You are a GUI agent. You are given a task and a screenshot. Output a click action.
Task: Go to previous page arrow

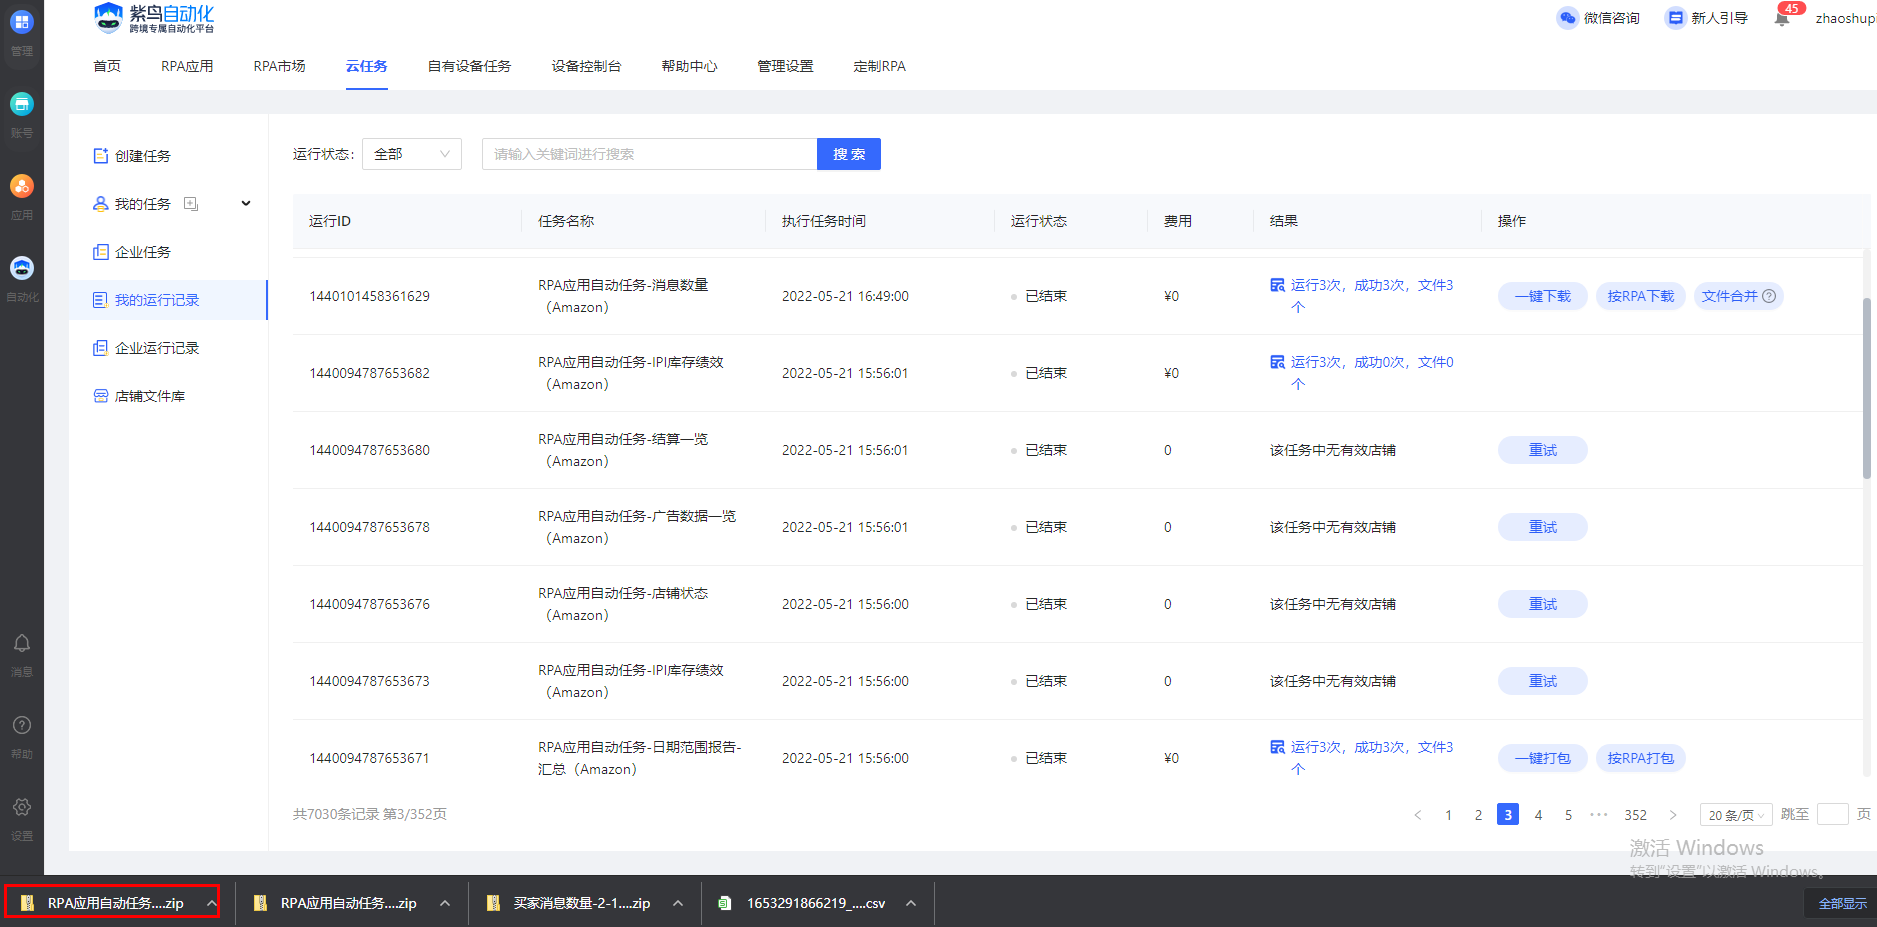click(1418, 815)
